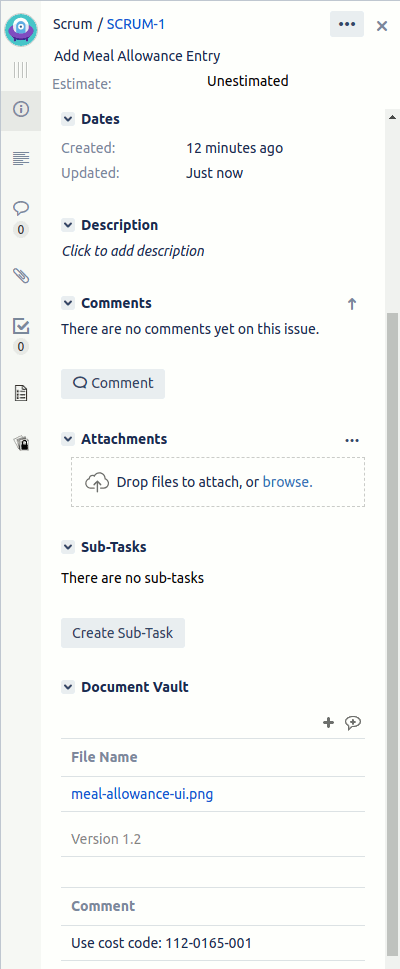Open sub-tasks via checkbox sidebar icon
This screenshot has height=969, width=400.
point(21,326)
